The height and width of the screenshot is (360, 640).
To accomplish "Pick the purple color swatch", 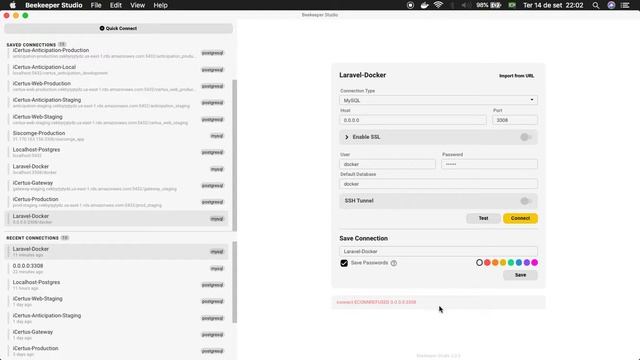I will tap(527, 262).
